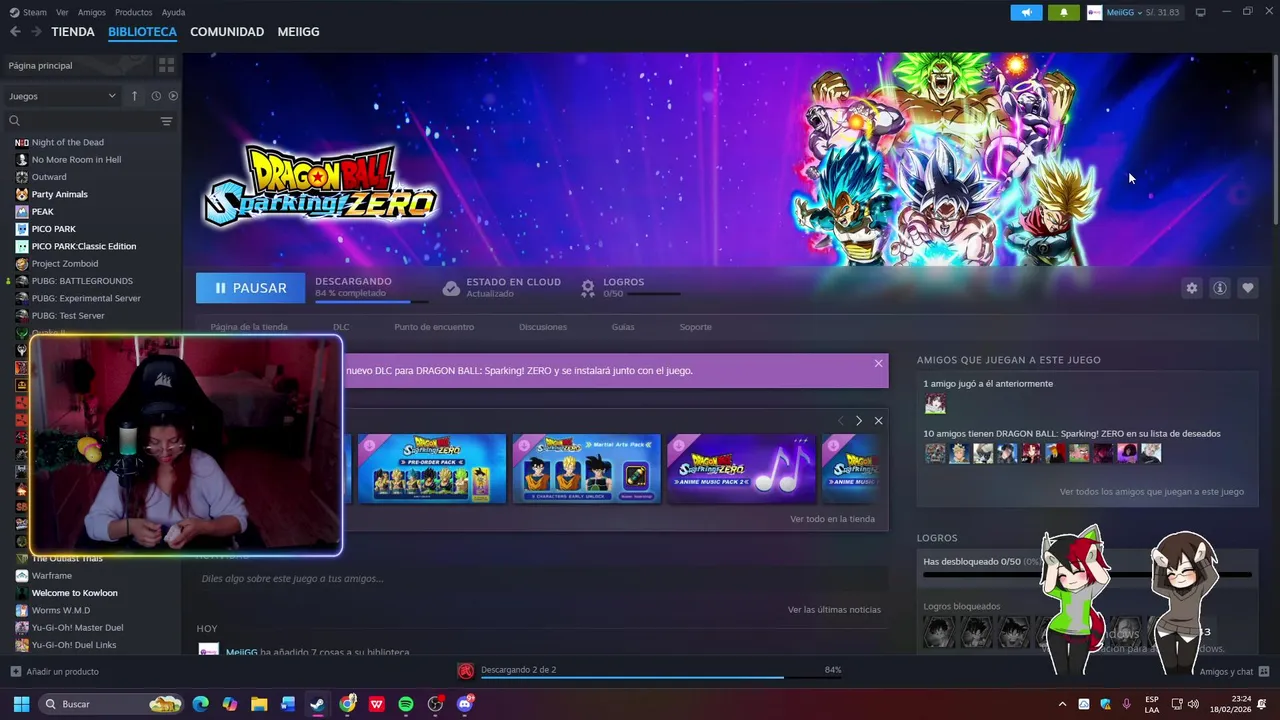The width and height of the screenshot is (1280, 720).
Task: Show ready-to-play games only icon
Action: (173, 96)
